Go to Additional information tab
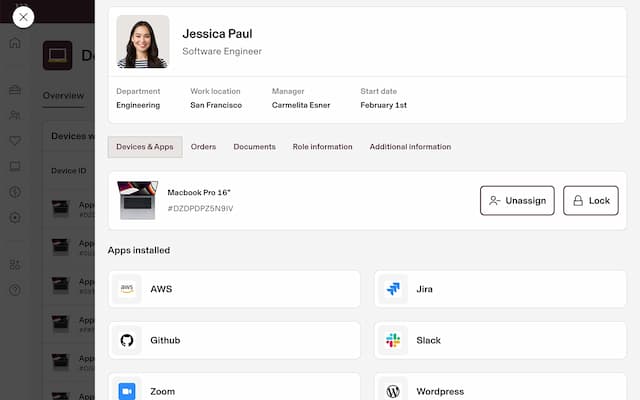 410,147
